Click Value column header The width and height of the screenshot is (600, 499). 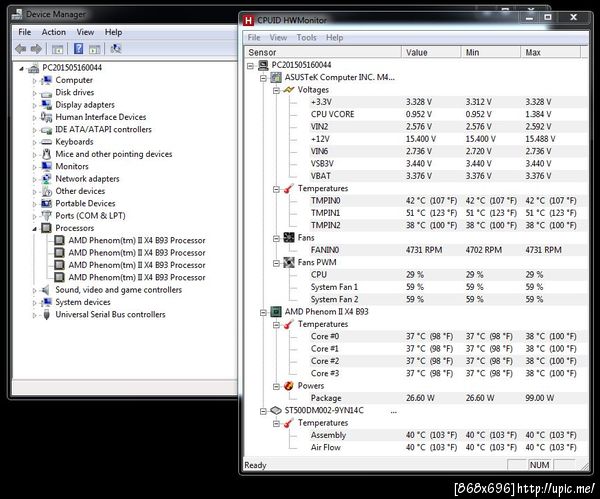coord(431,52)
